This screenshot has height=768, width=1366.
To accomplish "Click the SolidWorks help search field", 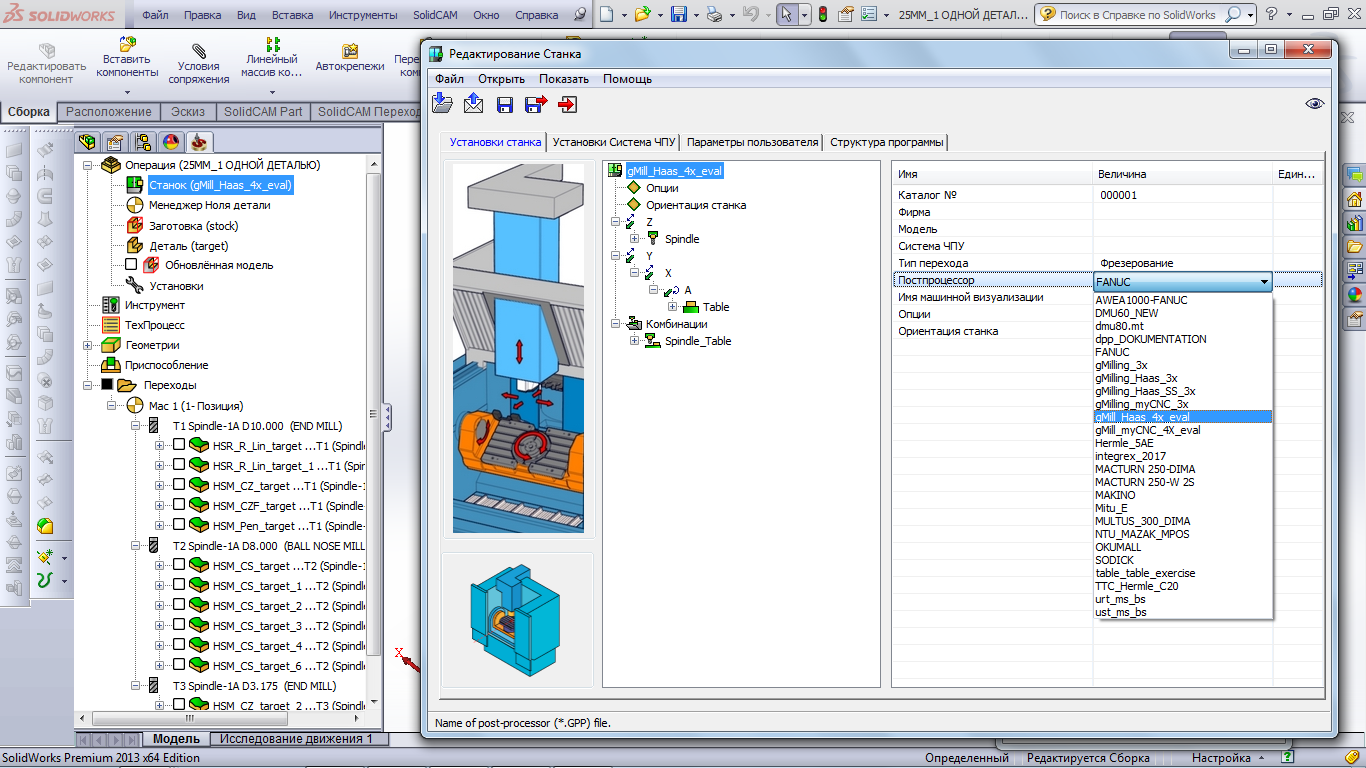I will (x=1136, y=15).
